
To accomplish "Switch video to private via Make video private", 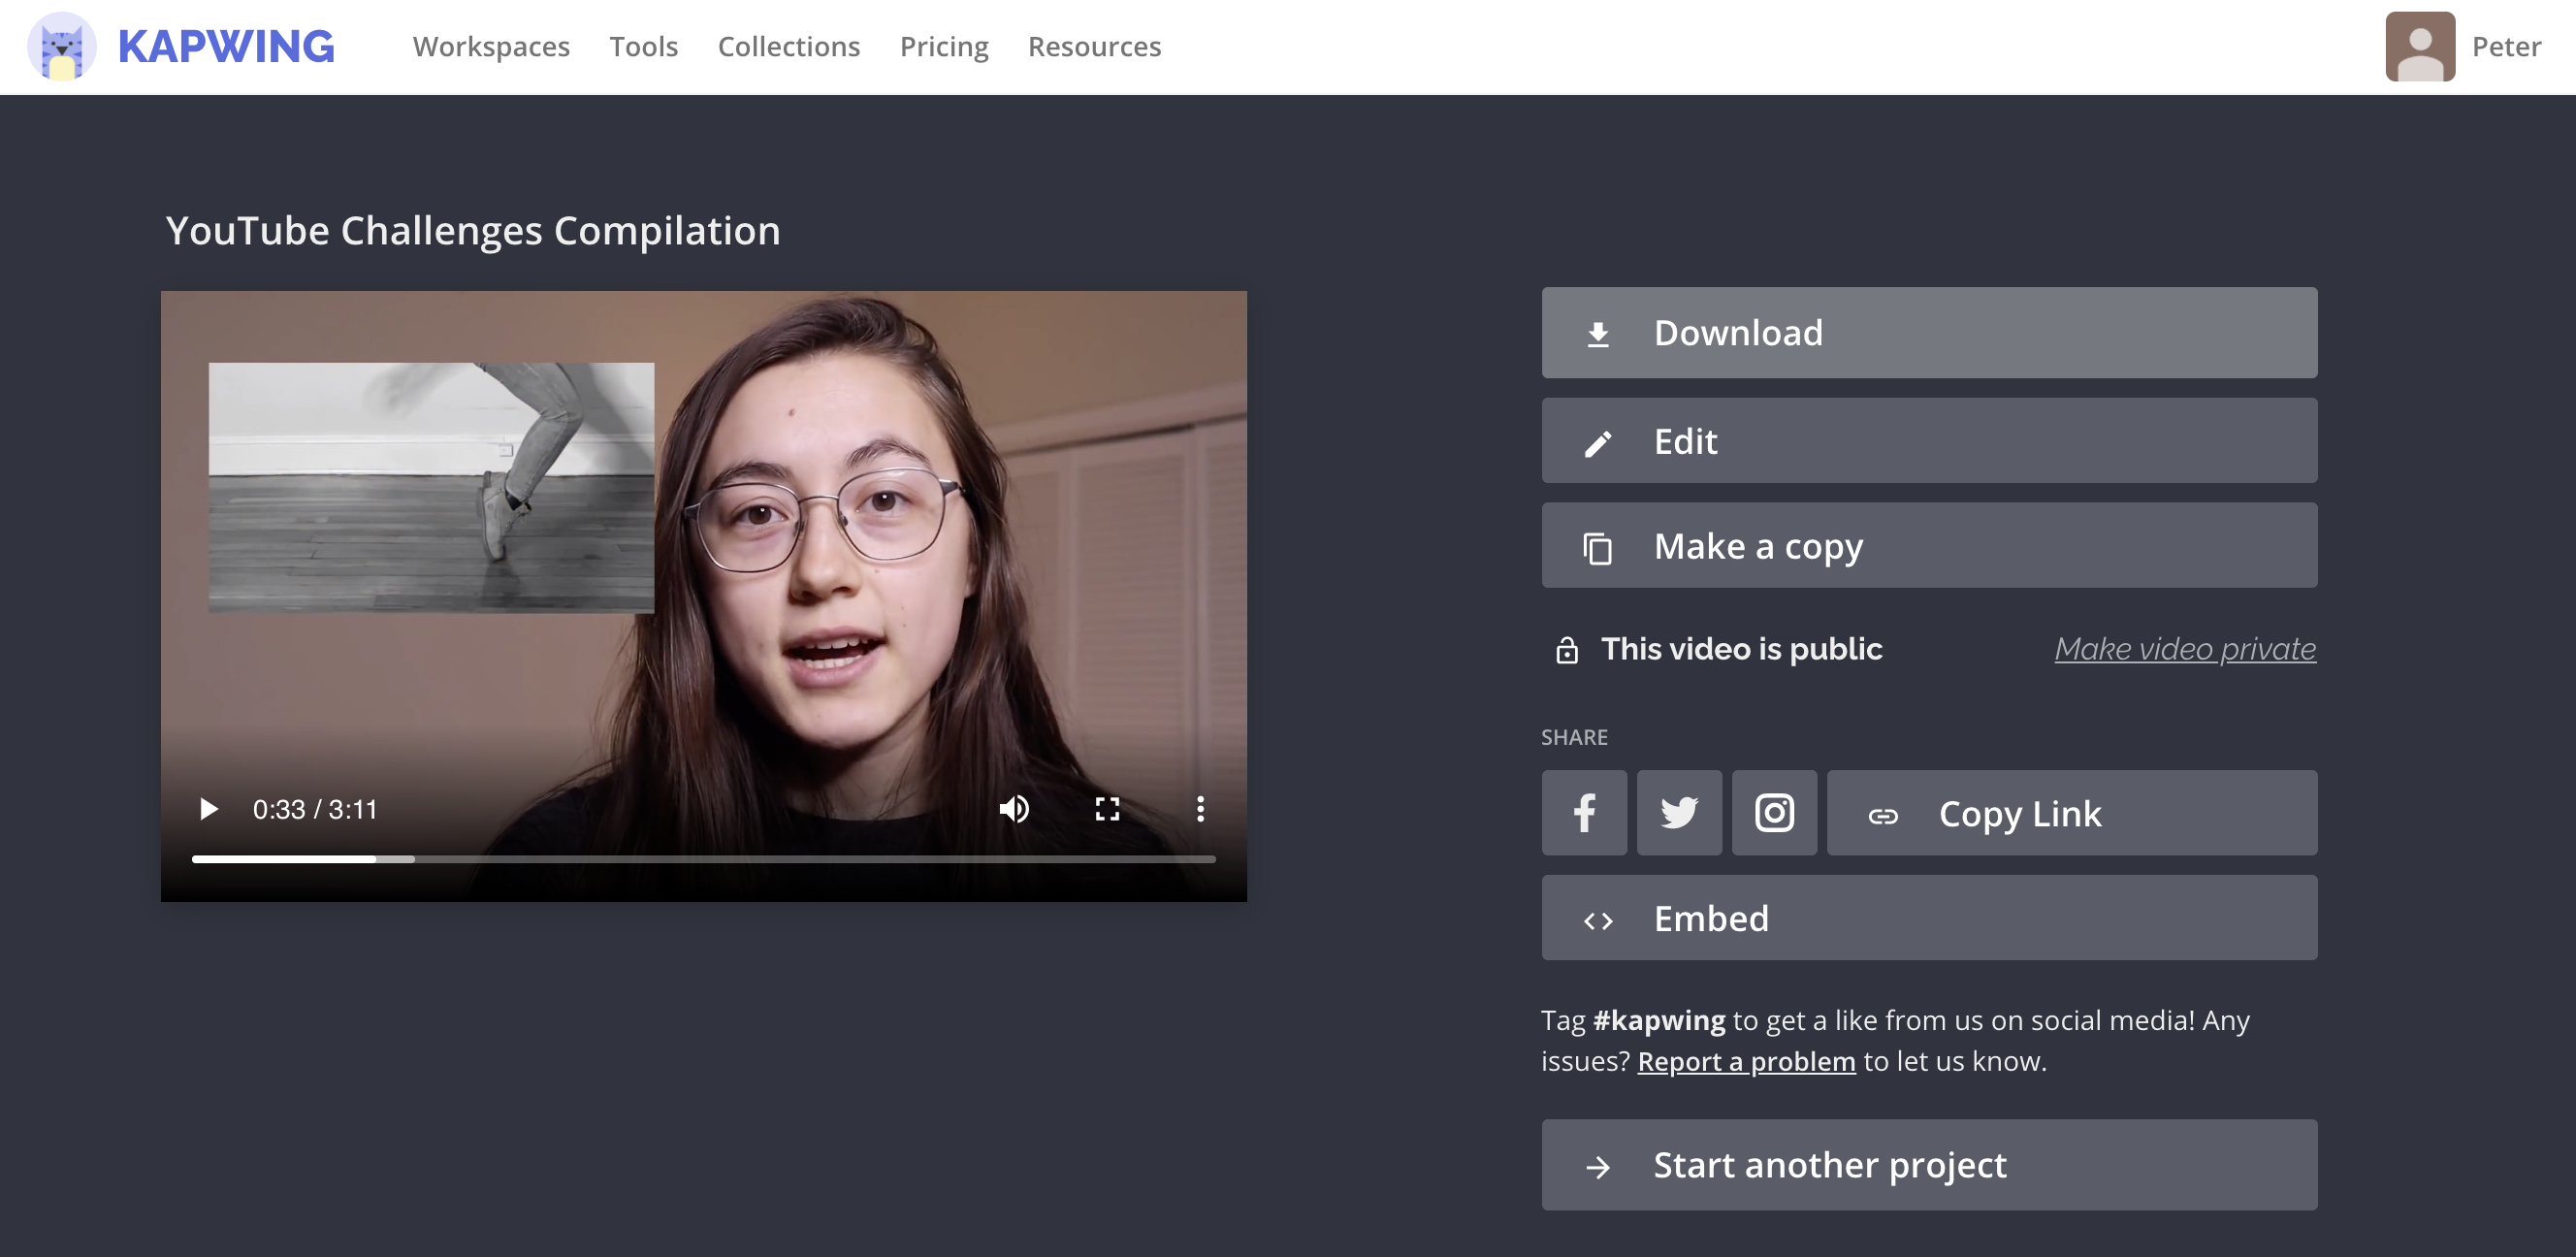I will point(2185,649).
